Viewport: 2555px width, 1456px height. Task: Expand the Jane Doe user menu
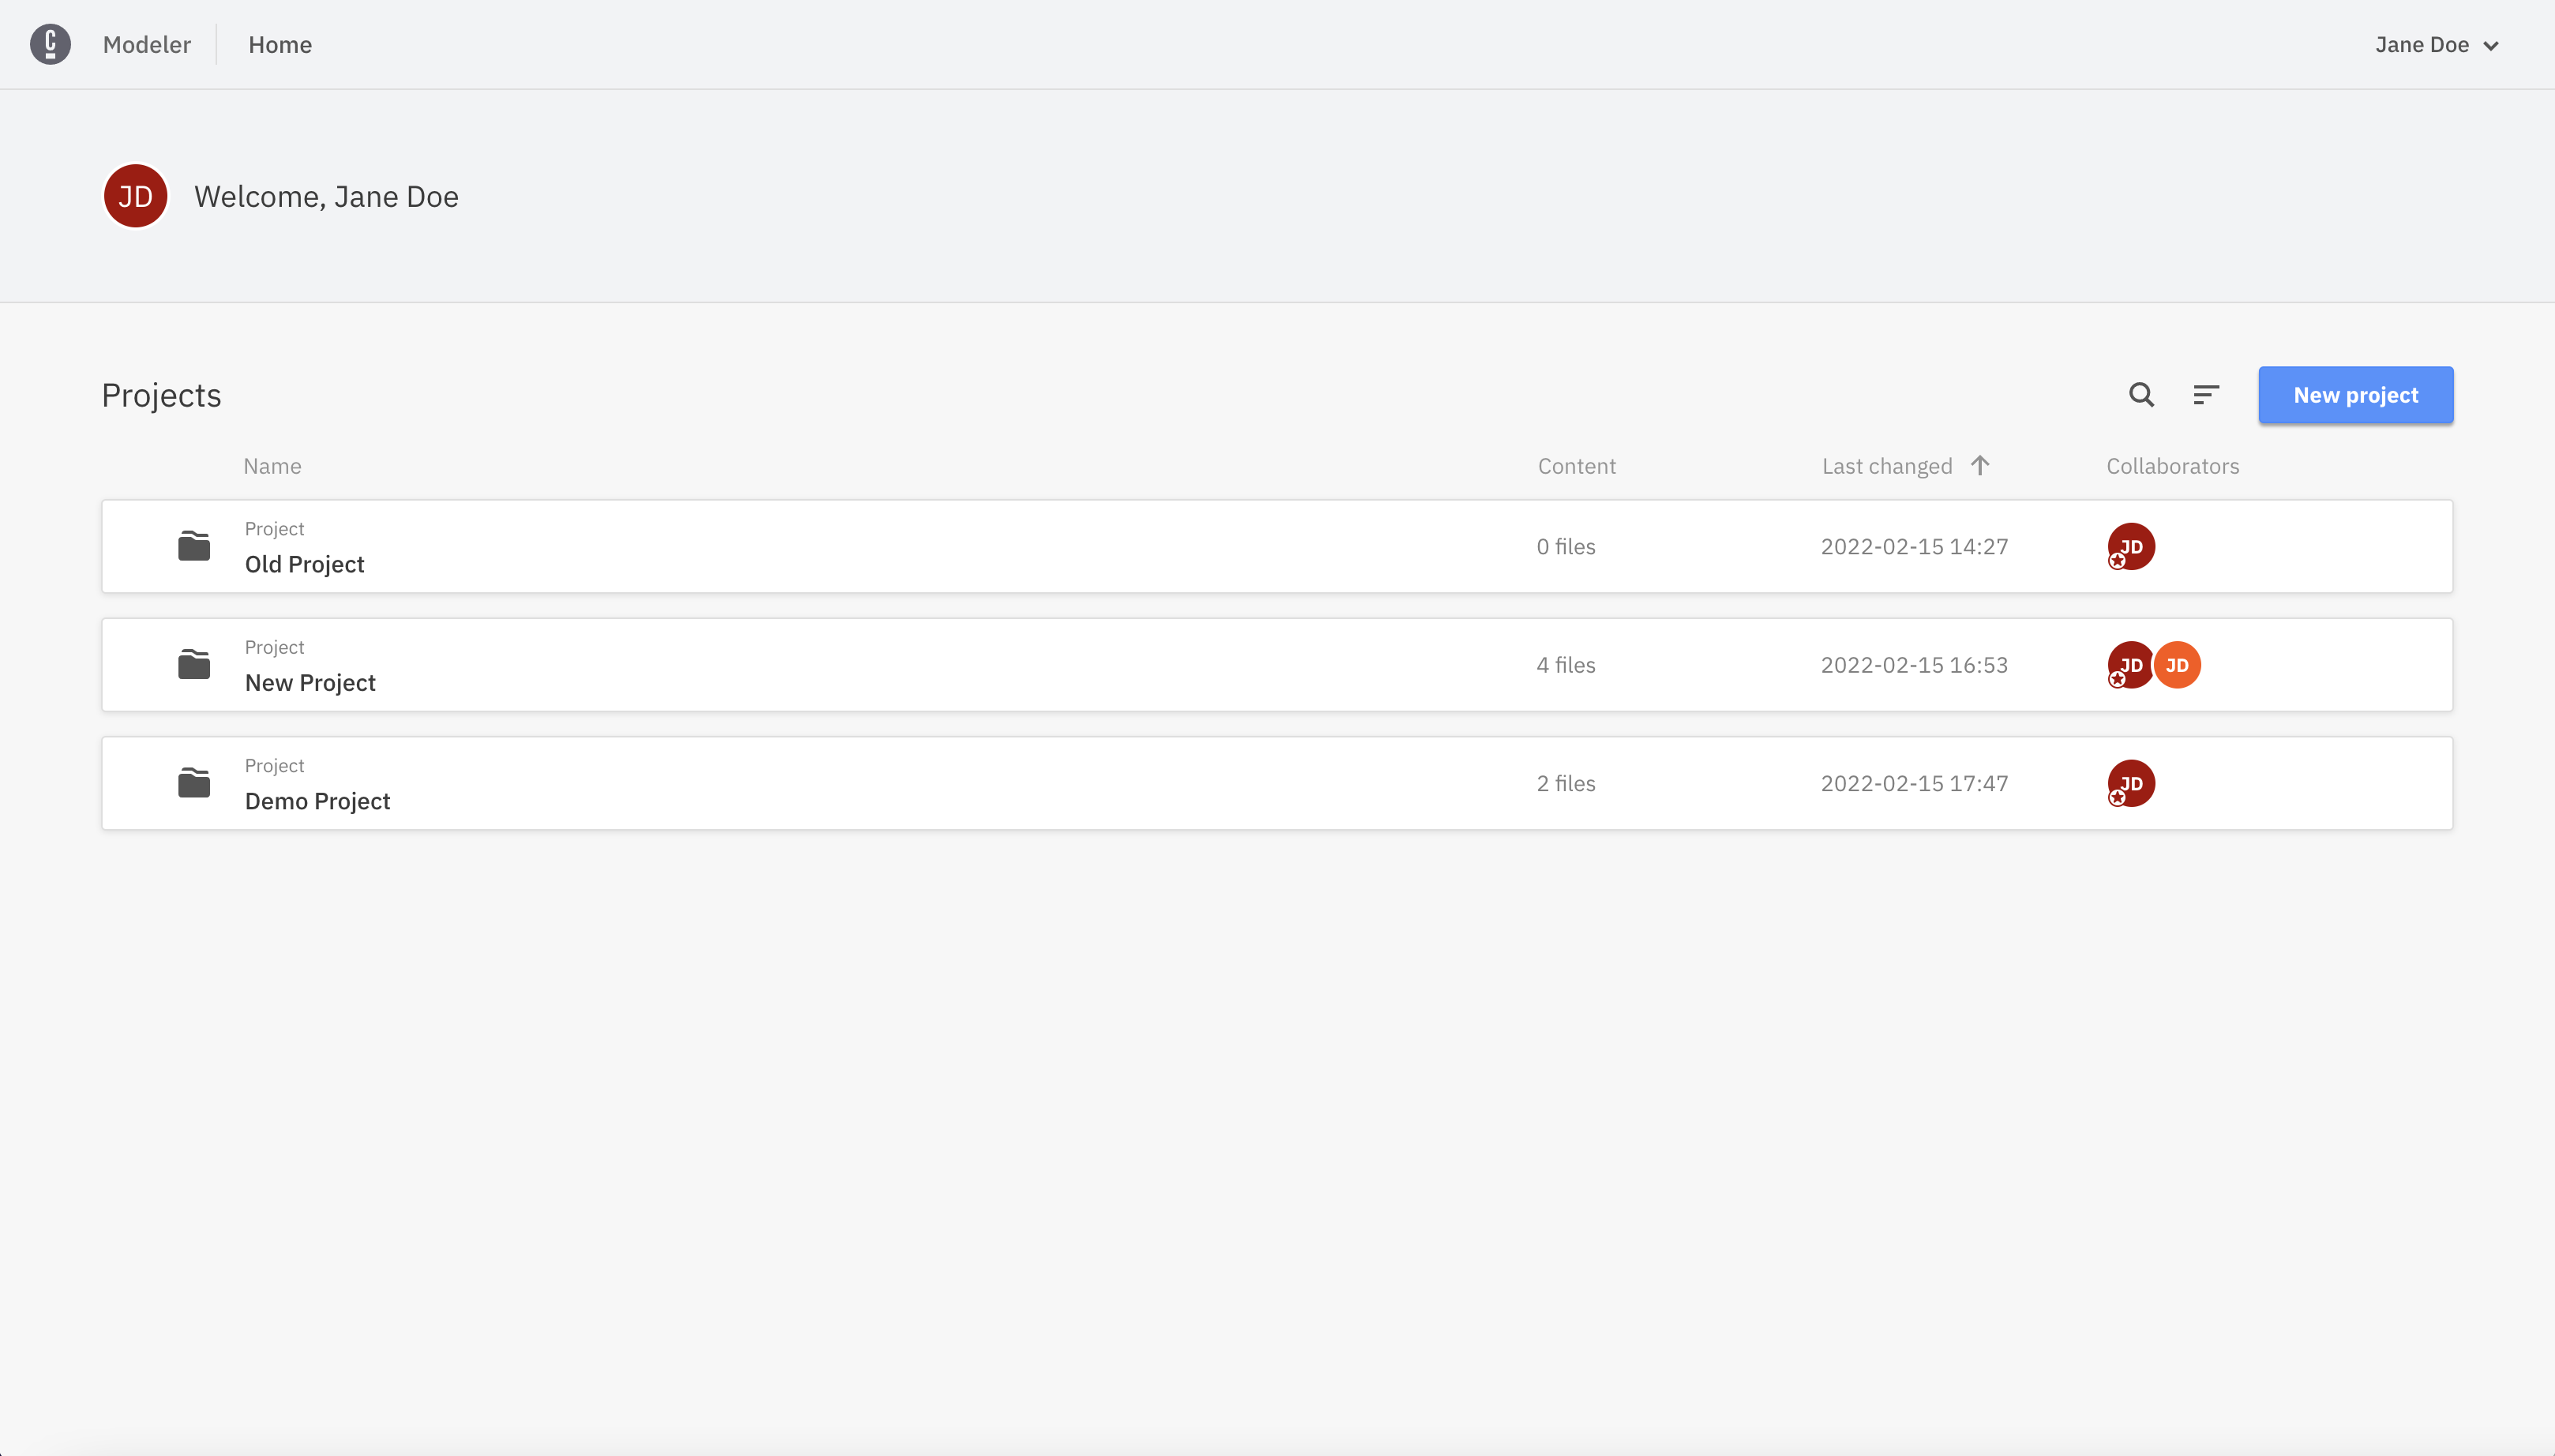tap(2422, 45)
